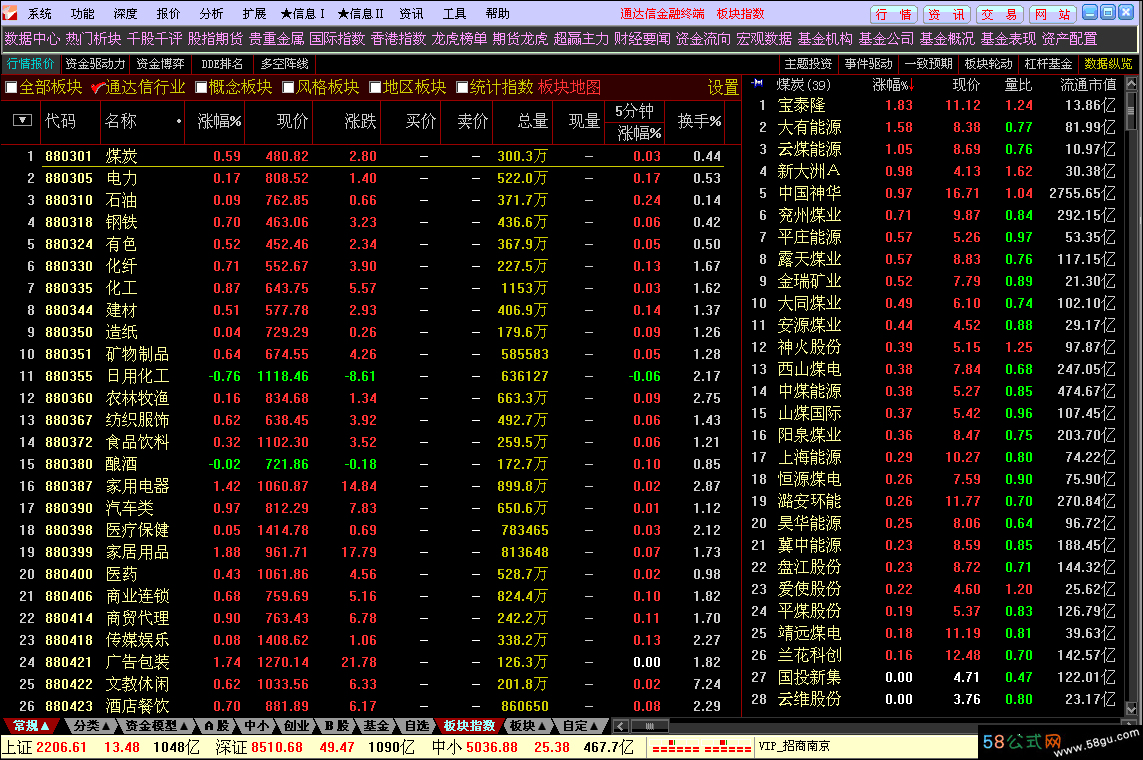Enable the 风格板块 checkbox
This screenshot has width=1143, height=760.
coord(288,87)
